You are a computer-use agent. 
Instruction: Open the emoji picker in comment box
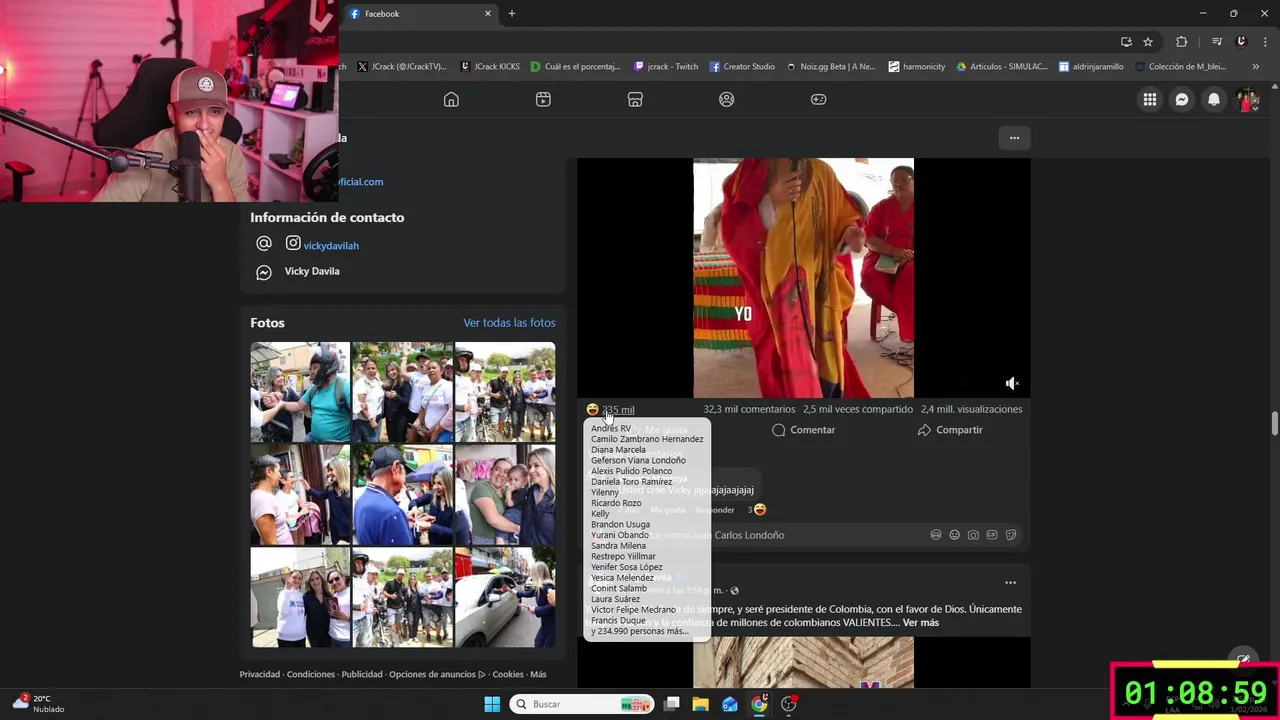tap(955, 535)
